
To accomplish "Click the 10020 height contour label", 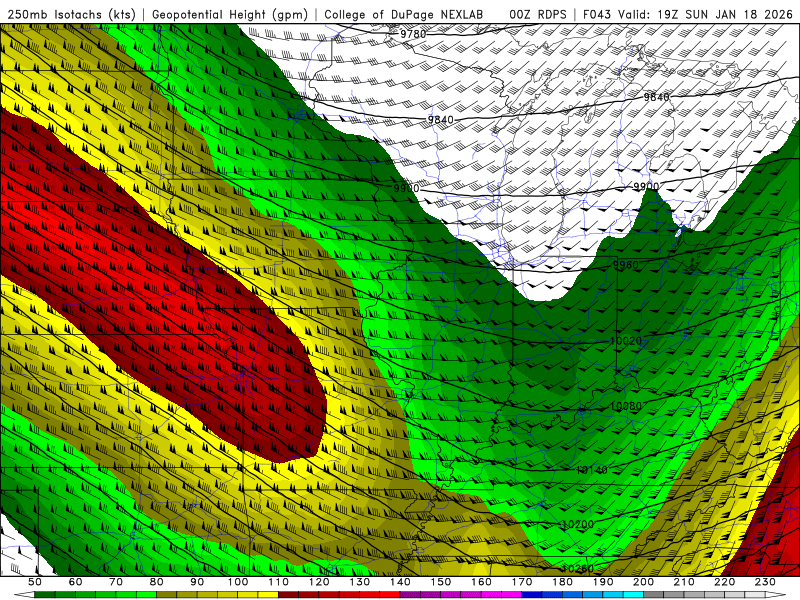I will 626,341.
